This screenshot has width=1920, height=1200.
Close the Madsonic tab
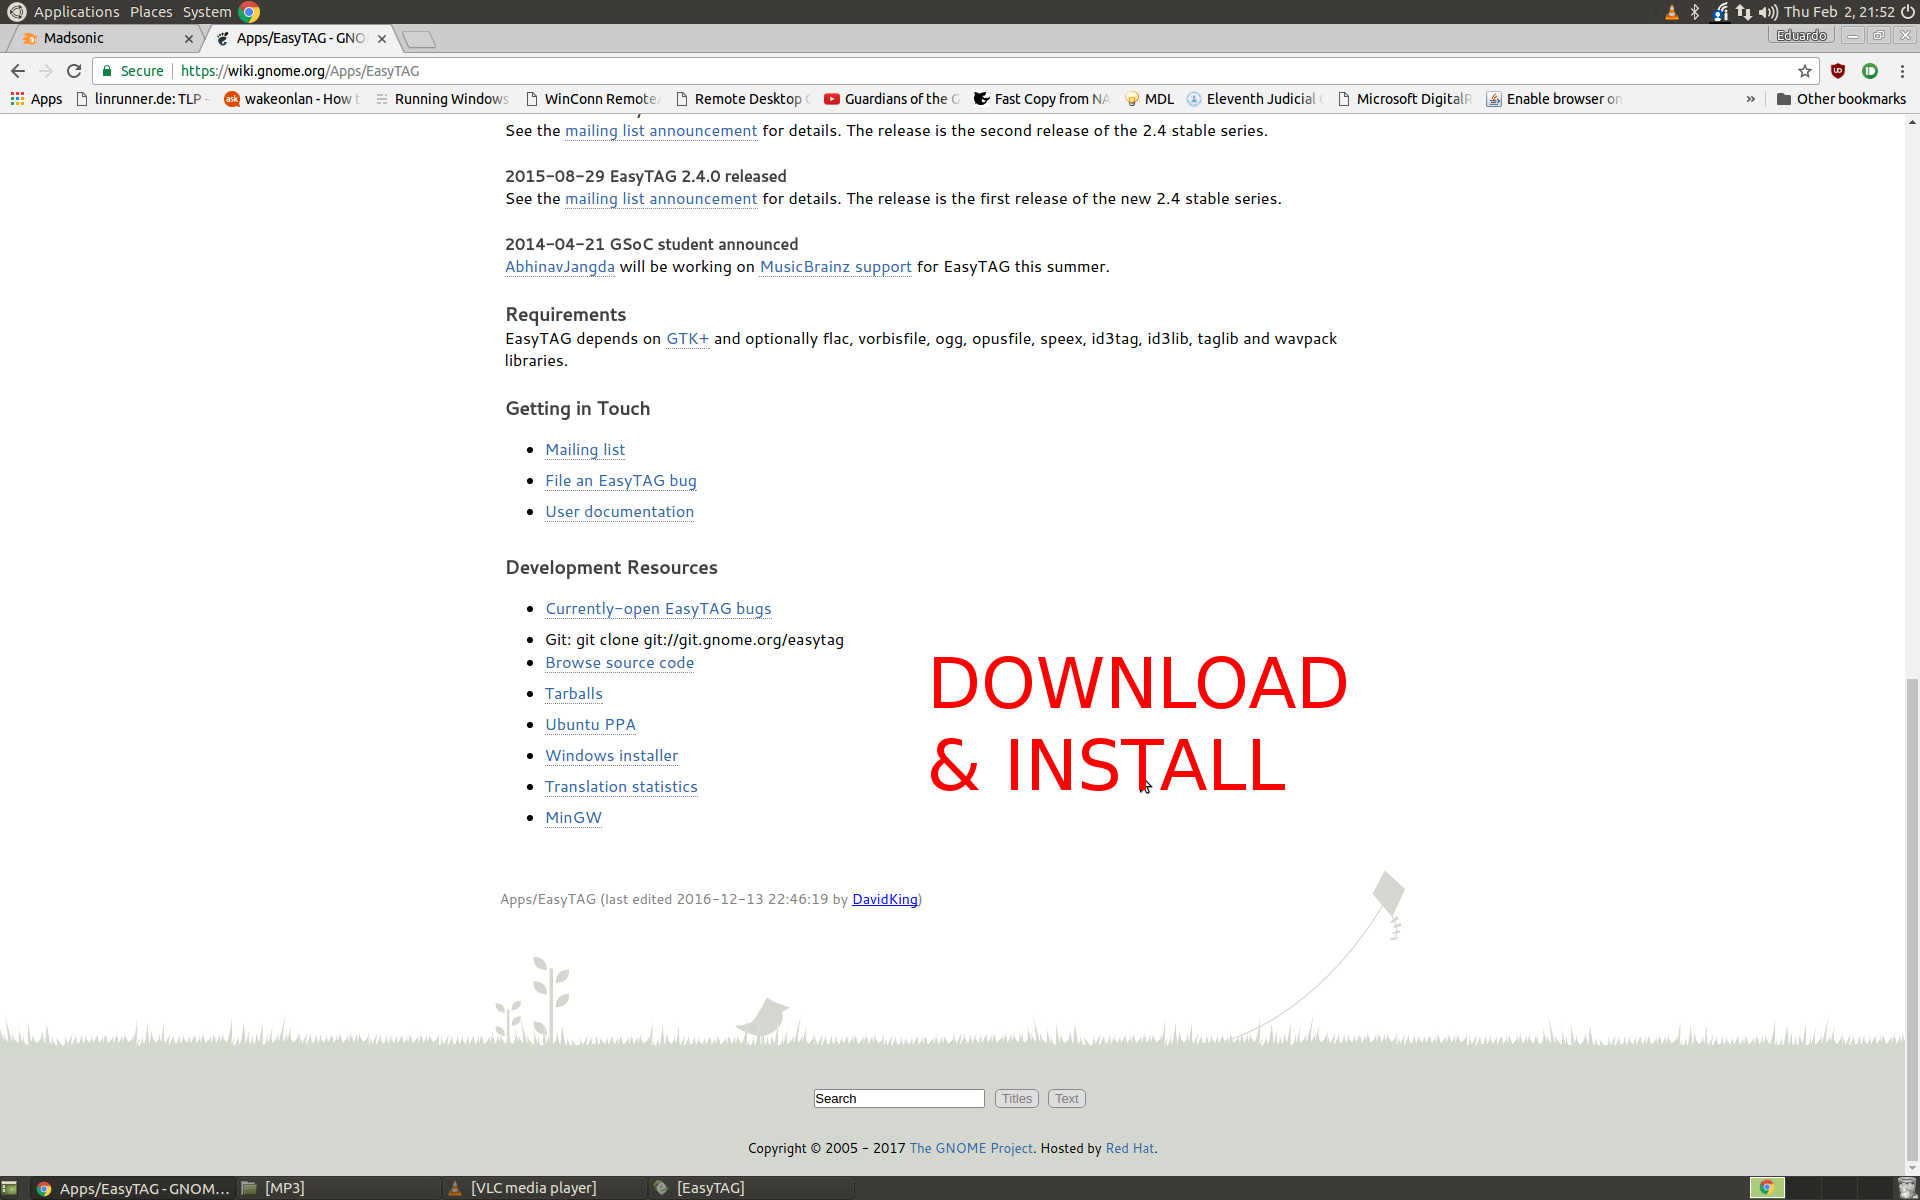click(189, 39)
